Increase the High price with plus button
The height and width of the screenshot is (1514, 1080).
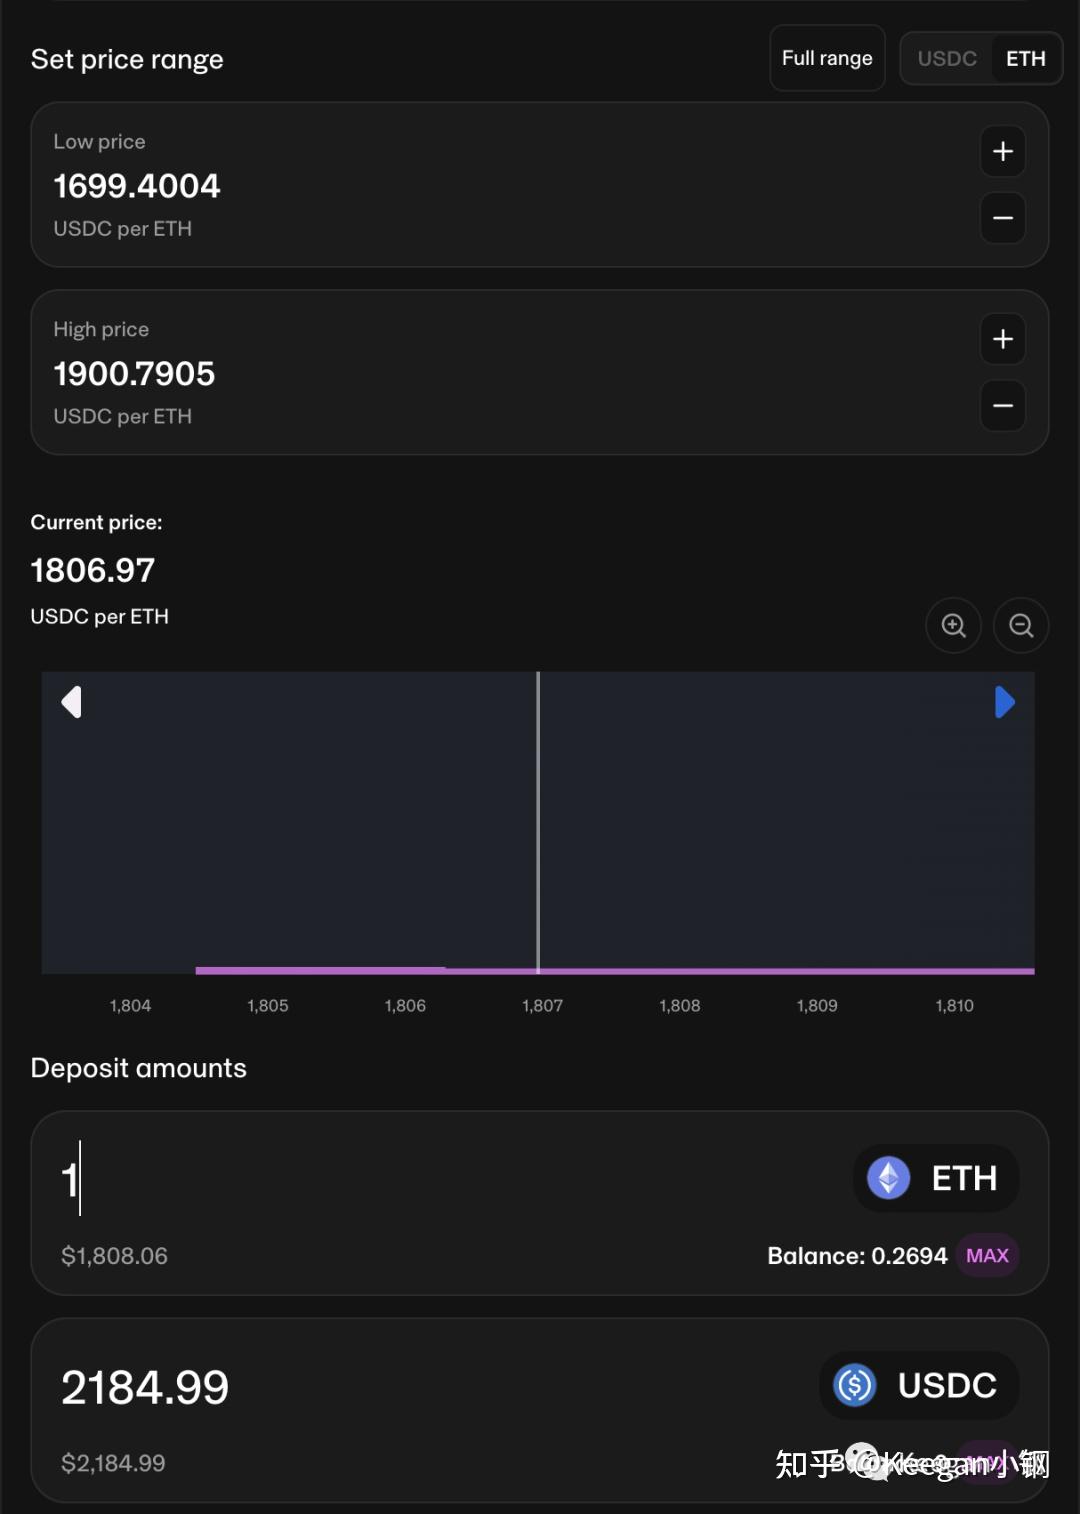pos(1003,340)
